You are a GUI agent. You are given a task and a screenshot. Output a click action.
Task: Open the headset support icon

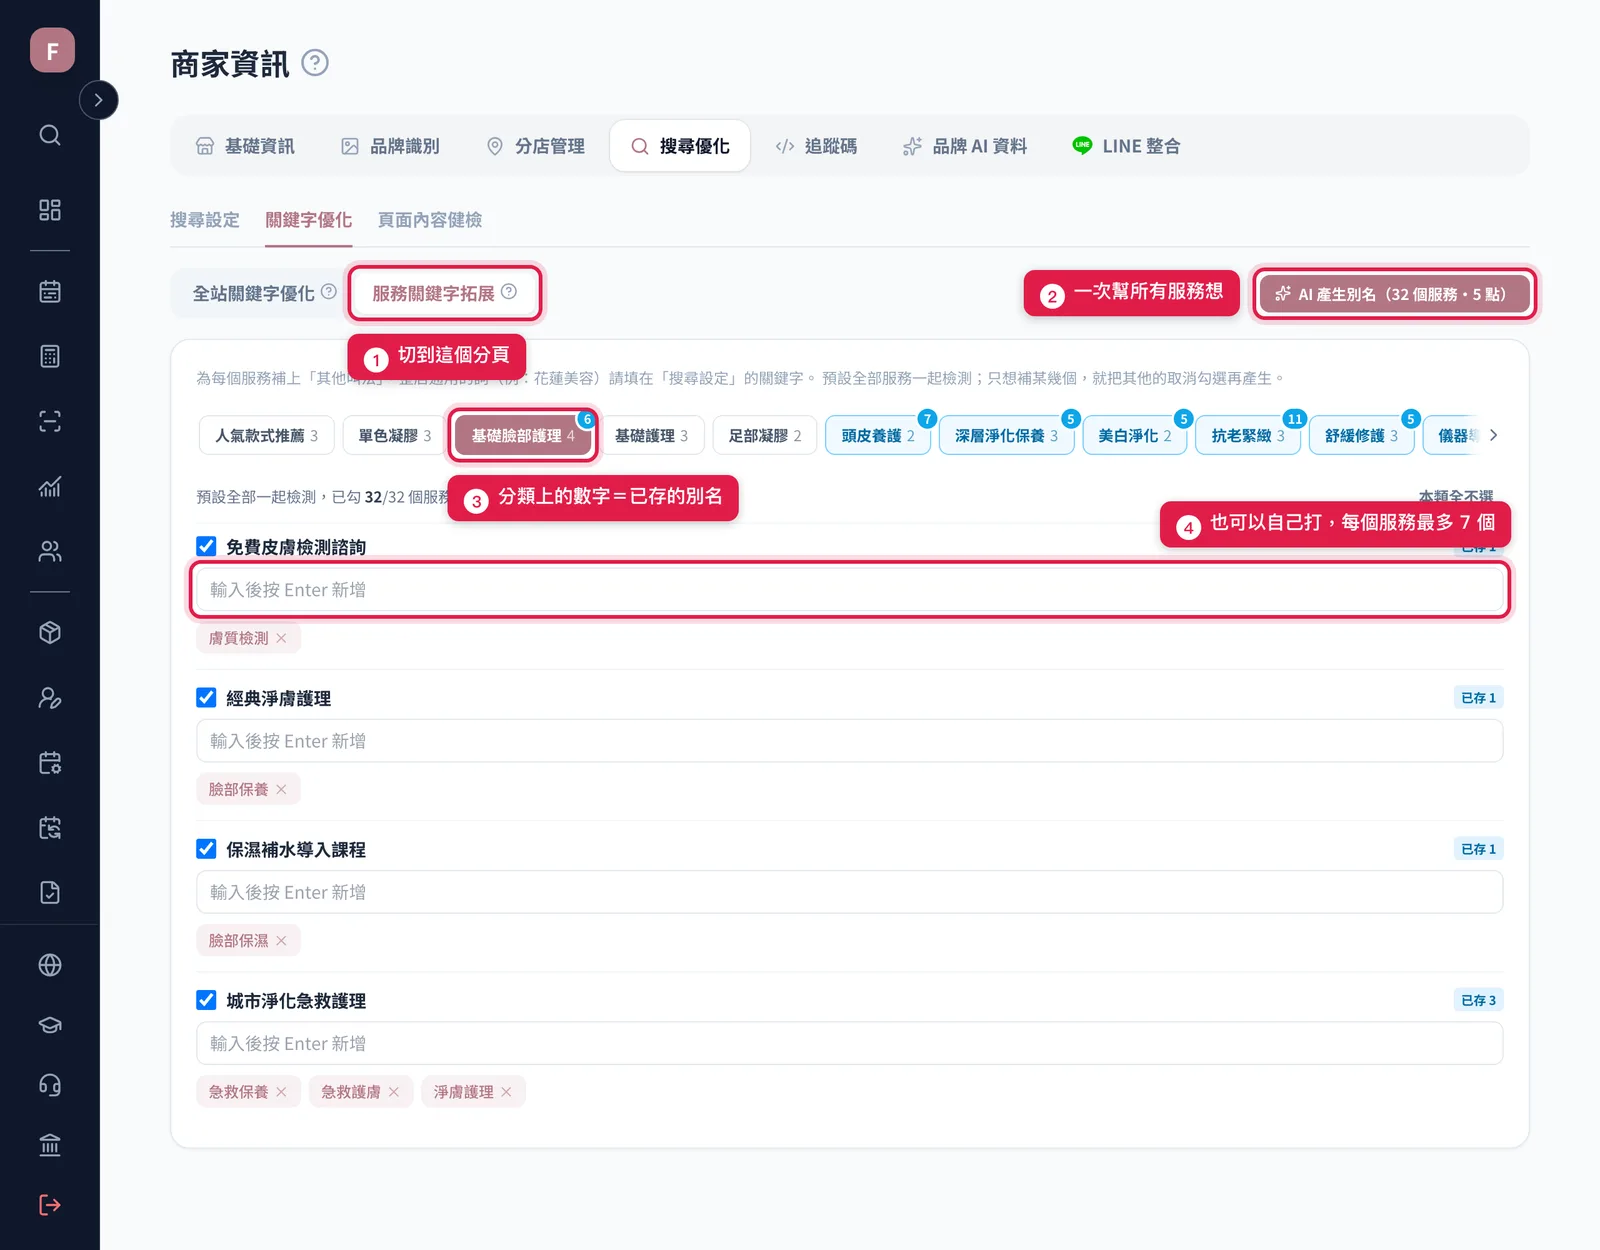(50, 1085)
